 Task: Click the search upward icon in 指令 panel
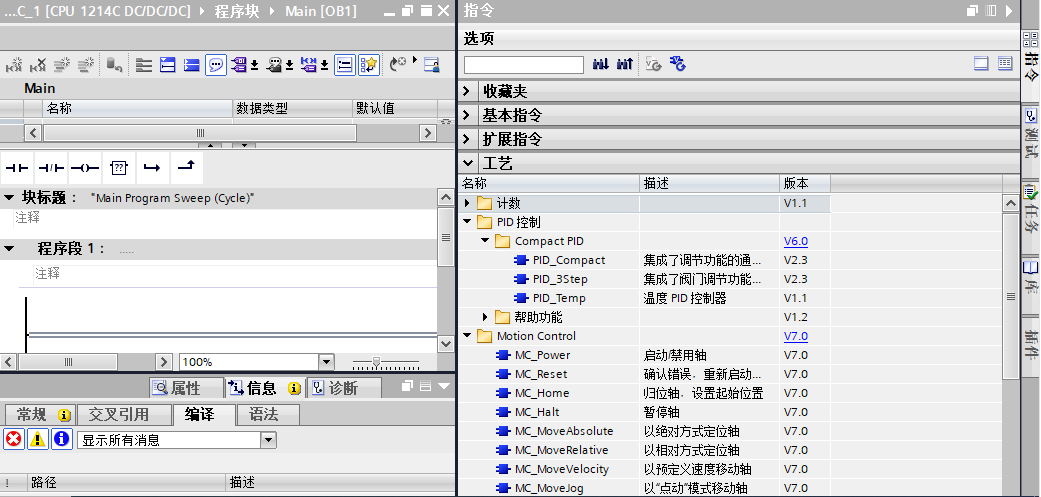pos(624,64)
